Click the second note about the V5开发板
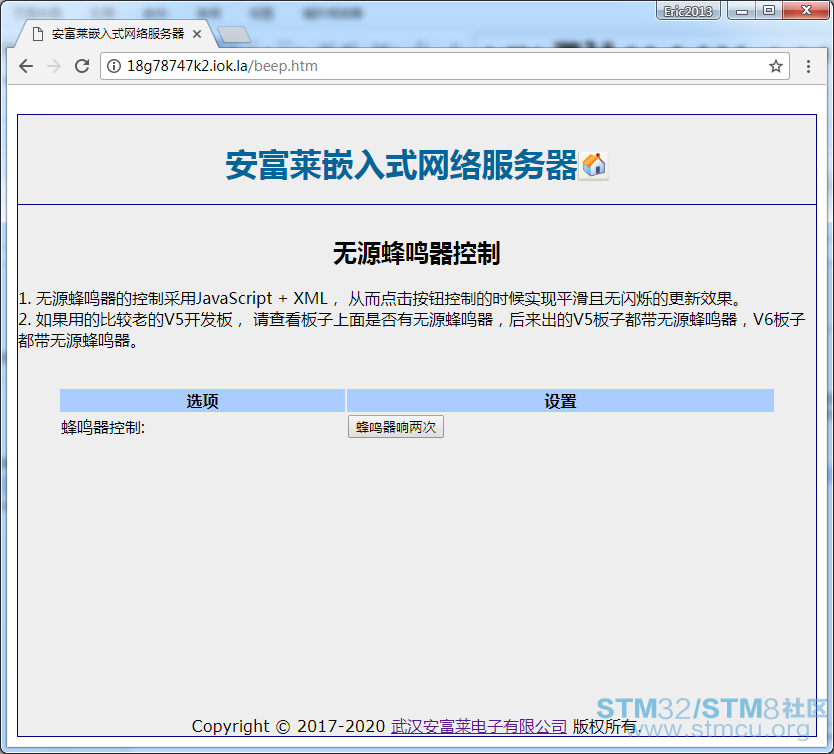This screenshot has width=834, height=754. click(412, 330)
